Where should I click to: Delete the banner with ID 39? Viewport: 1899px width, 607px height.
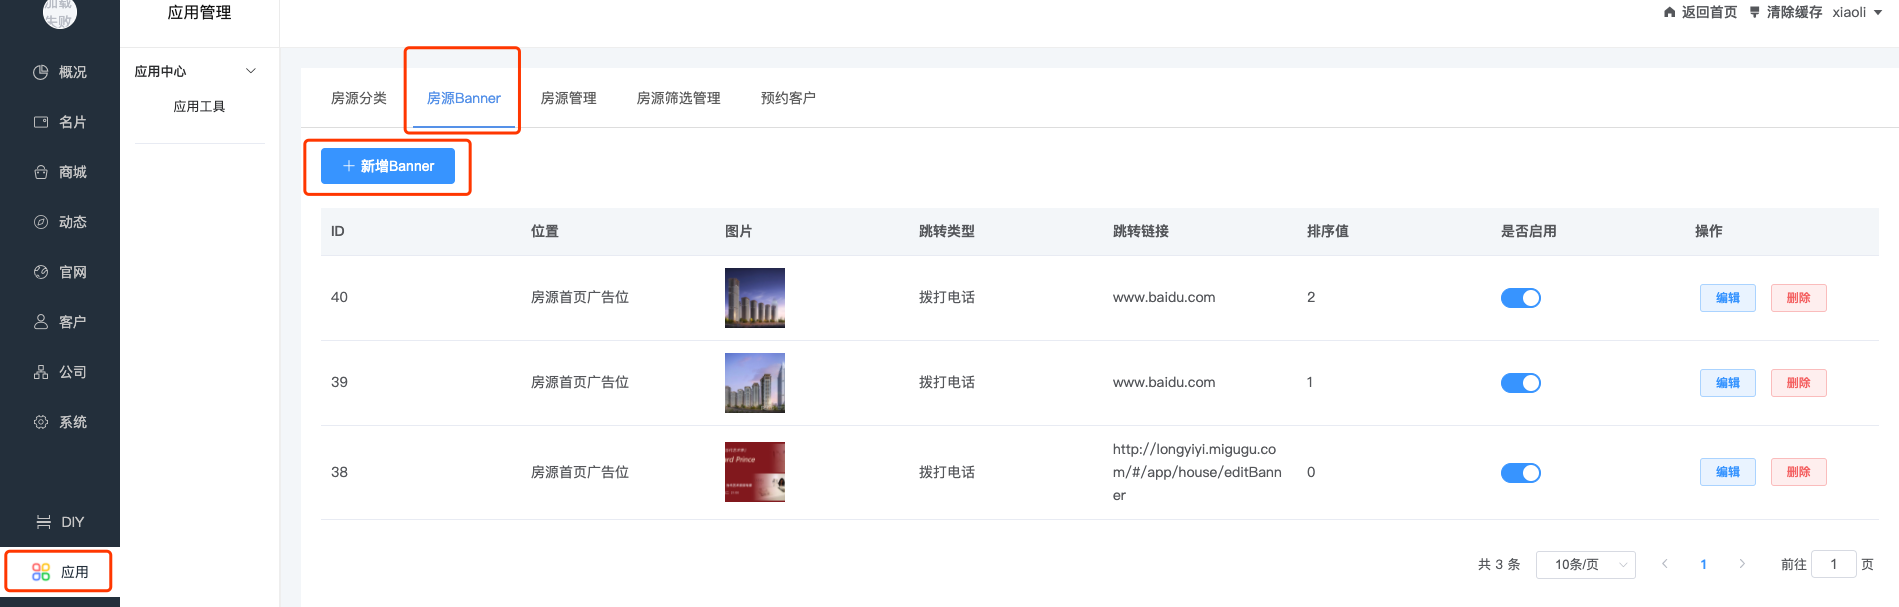tap(1799, 383)
